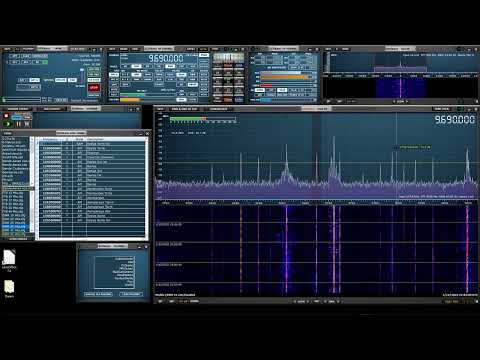Click the zoom control under the small waterfall
Screen dimensions: 480x360
click(x=401, y=101)
